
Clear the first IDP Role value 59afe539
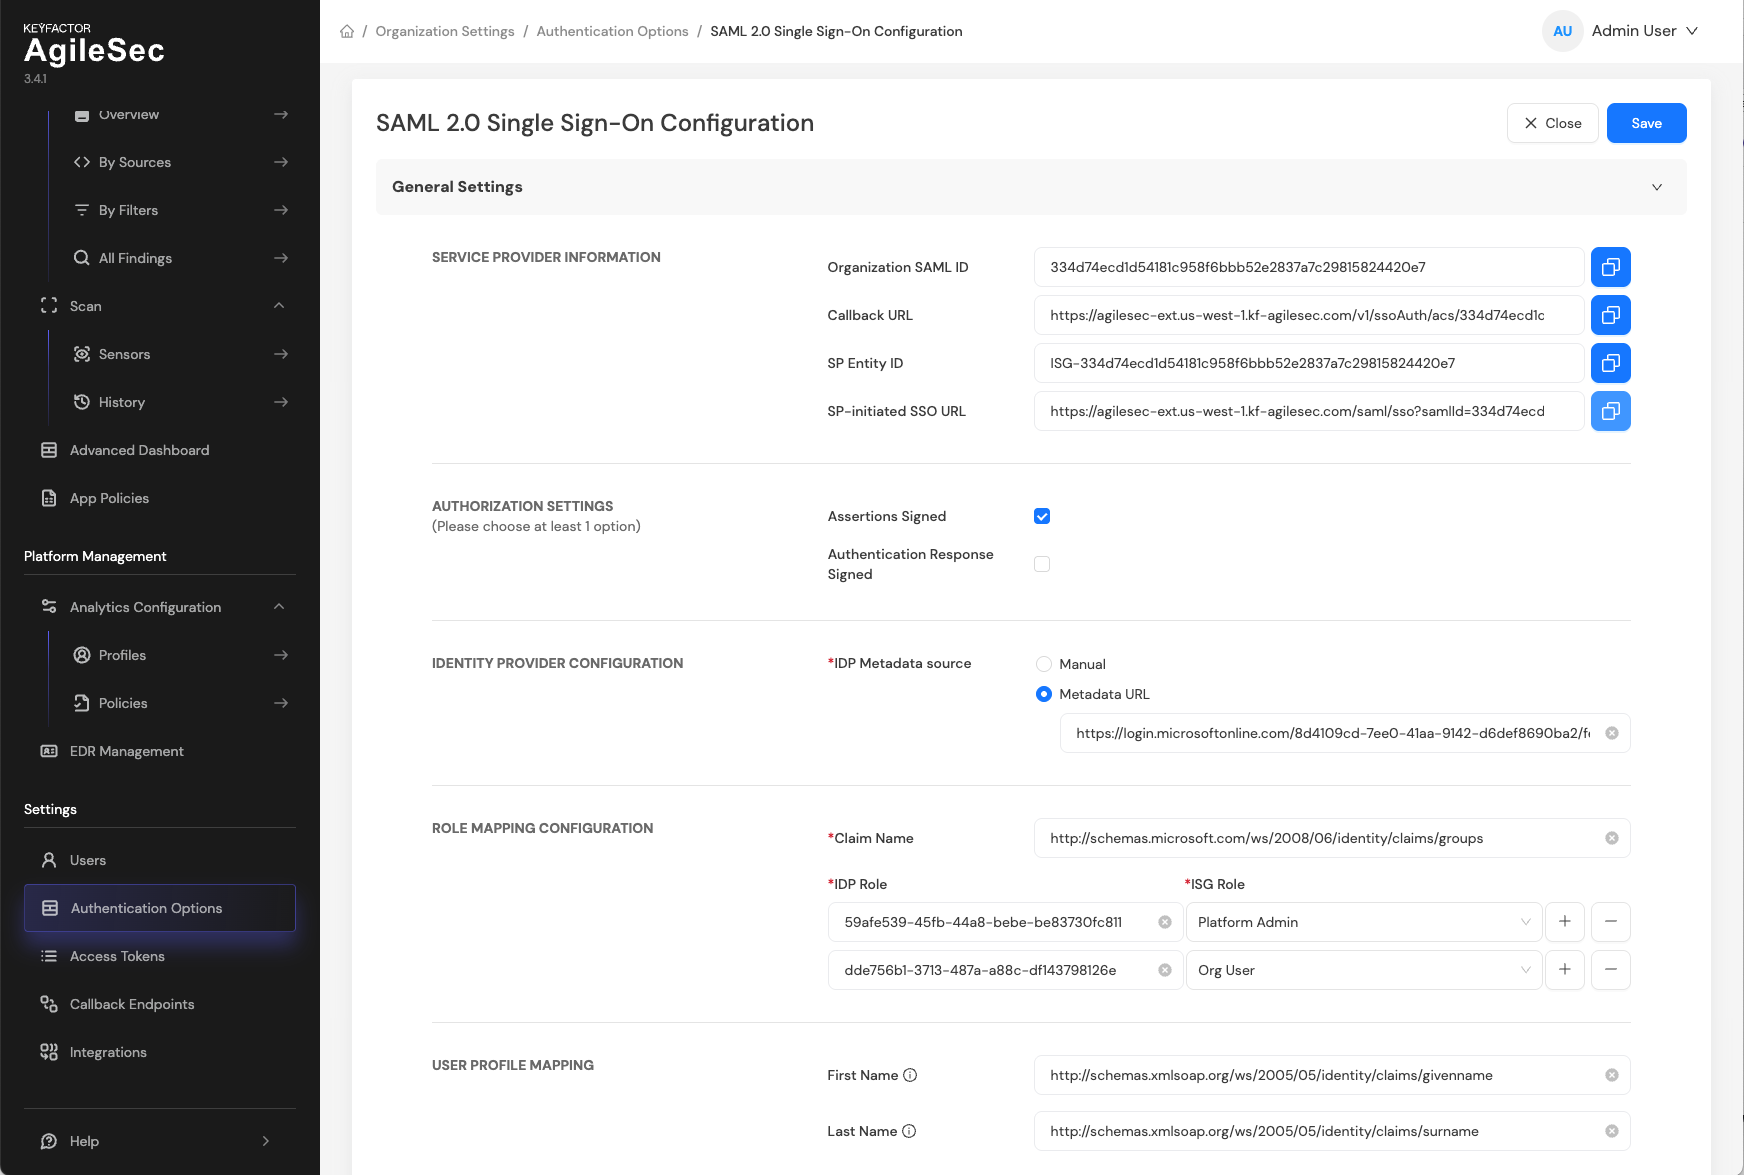pyautogui.click(x=1165, y=922)
